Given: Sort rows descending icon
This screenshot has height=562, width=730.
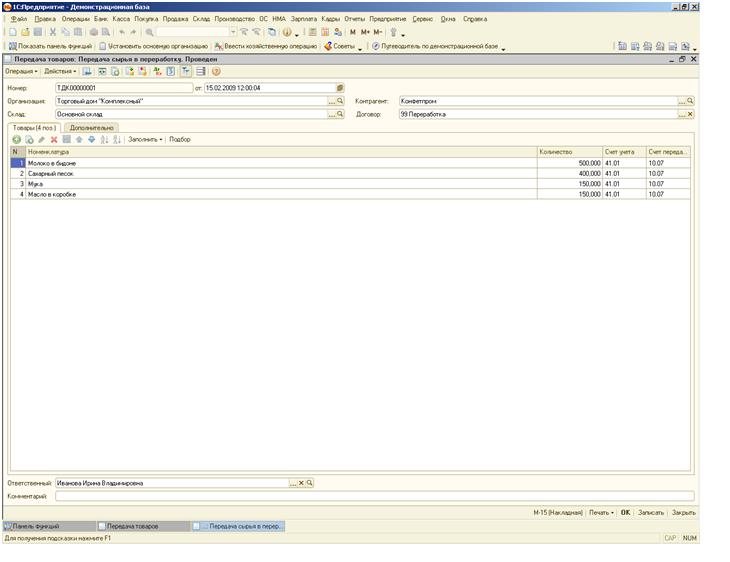Looking at the screenshot, I should pyautogui.click(x=117, y=139).
